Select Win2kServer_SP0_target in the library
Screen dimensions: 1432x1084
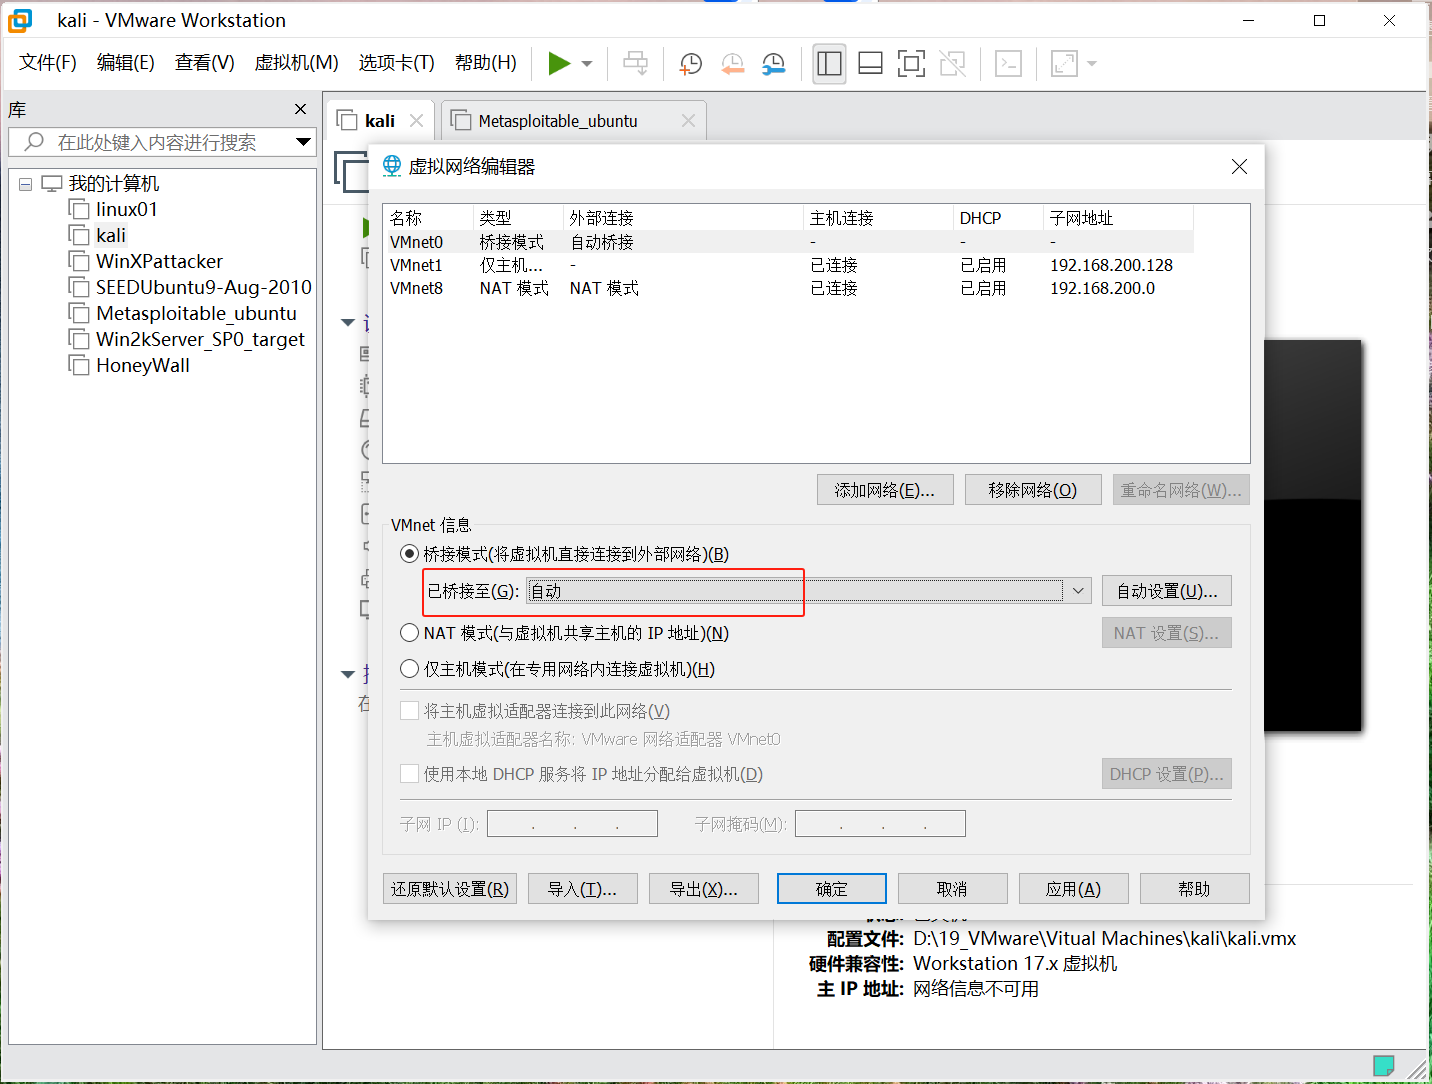pos(200,339)
